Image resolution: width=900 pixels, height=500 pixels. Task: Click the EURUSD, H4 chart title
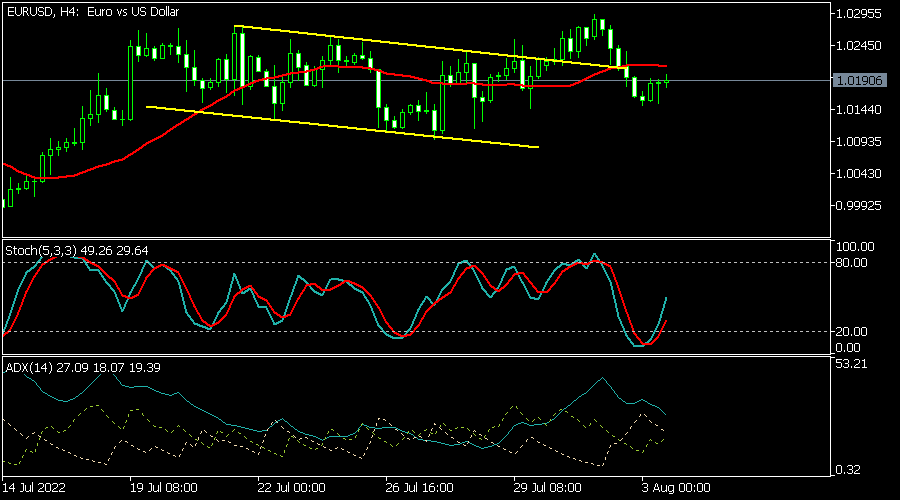[x=93, y=11]
